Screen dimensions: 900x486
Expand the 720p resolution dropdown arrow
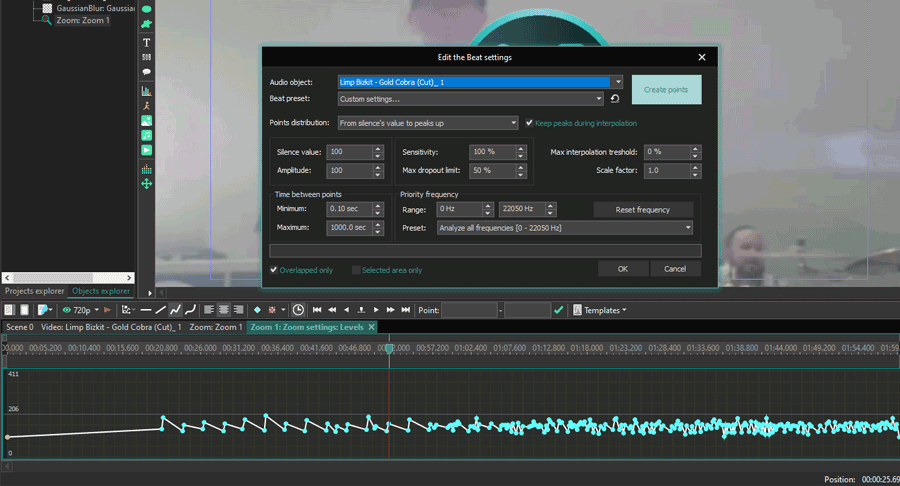tap(96, 310)
